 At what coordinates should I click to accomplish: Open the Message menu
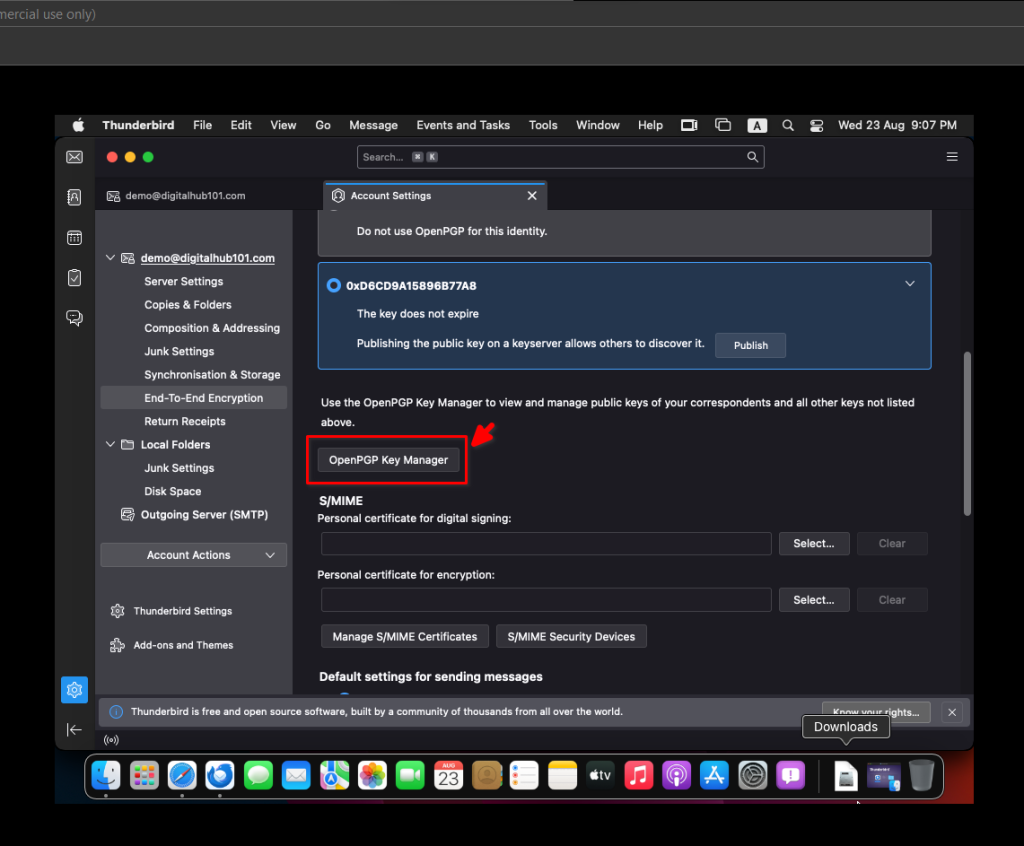tap(374, 125)
